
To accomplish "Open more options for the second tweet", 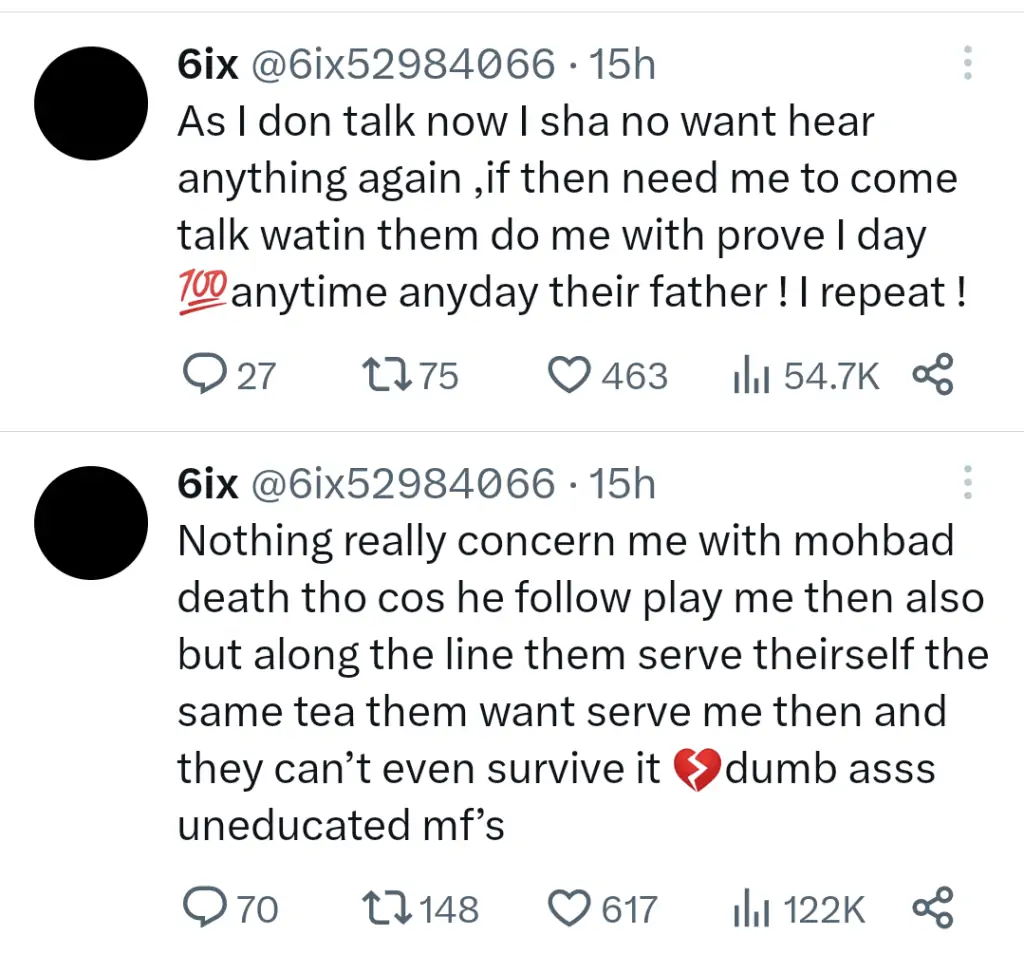I will pyautogui.click(x=967, y=483).
